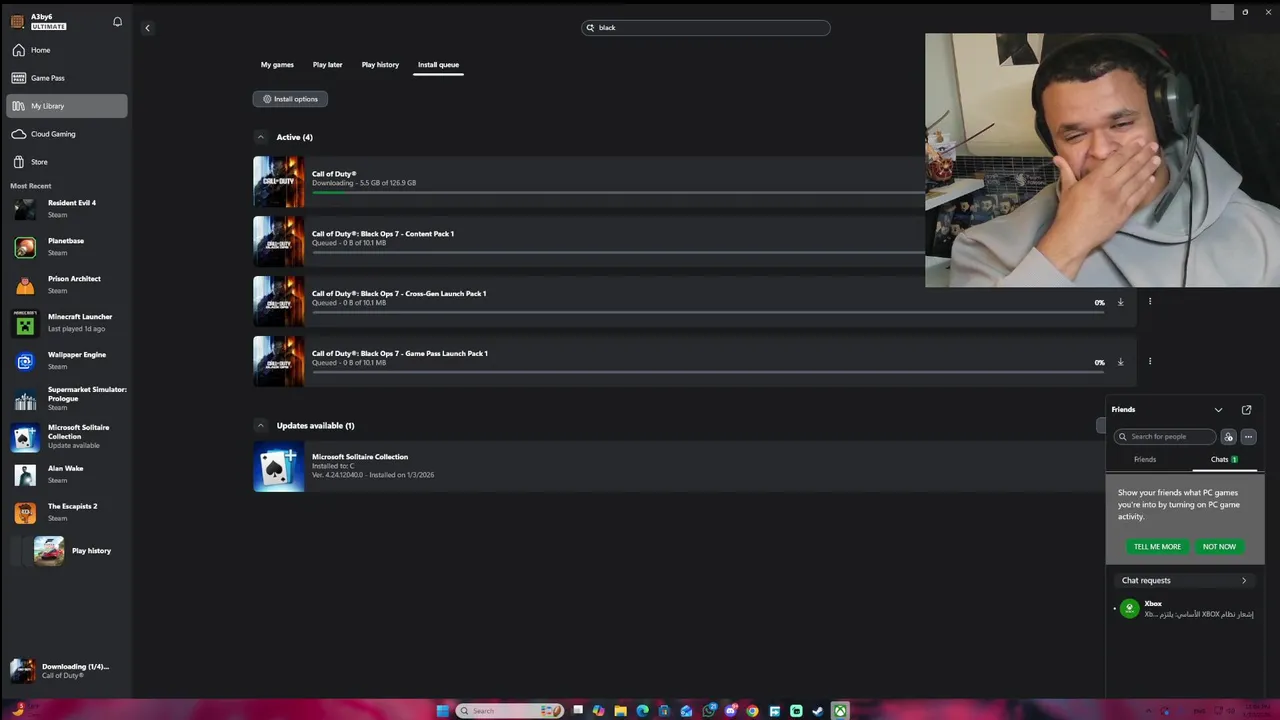Open Wallpaper Engine from Most Recent
1280x720 pixels.
pyautogui.click(x=67, y=361)
